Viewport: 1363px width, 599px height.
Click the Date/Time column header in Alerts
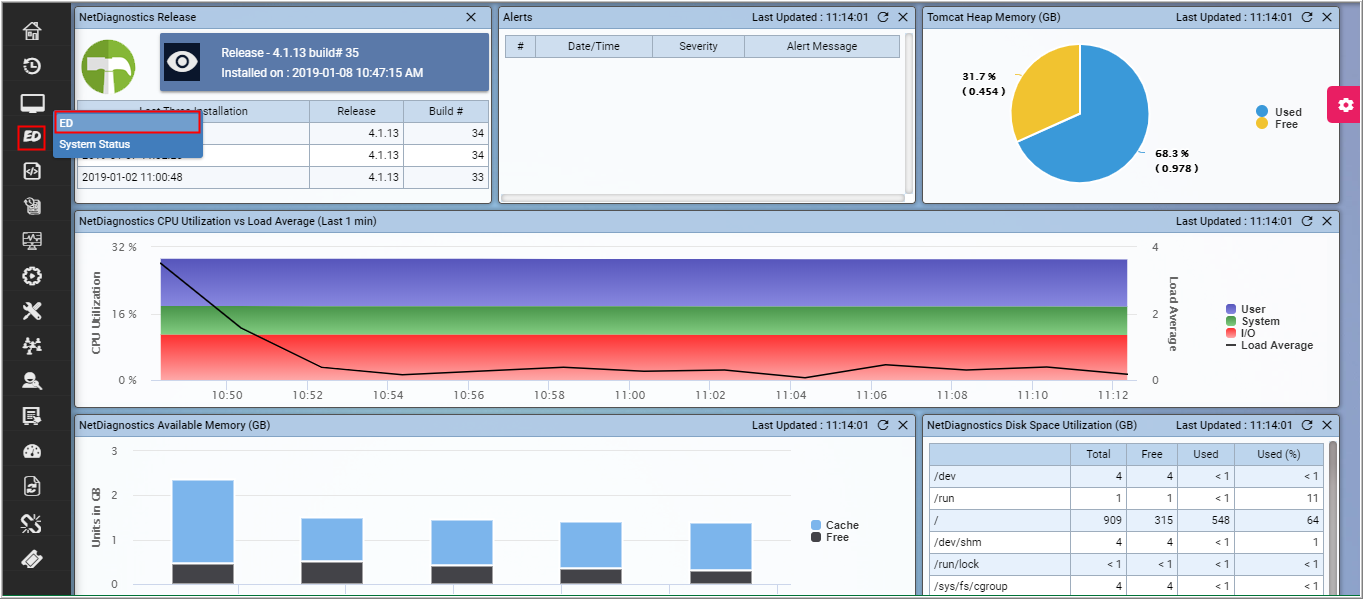tap(594, 46)
